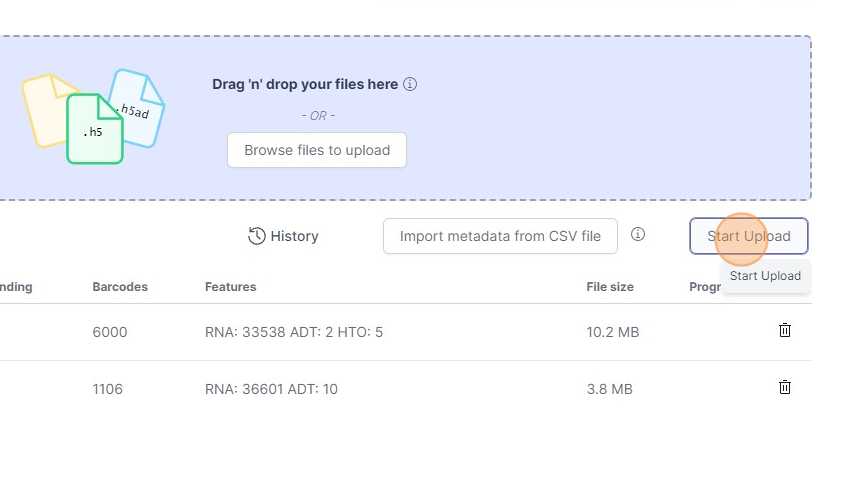Viewport: 860px width, 481px height.
Task: Click the 10.2 MB file size cell
Action: pos(612,332)
